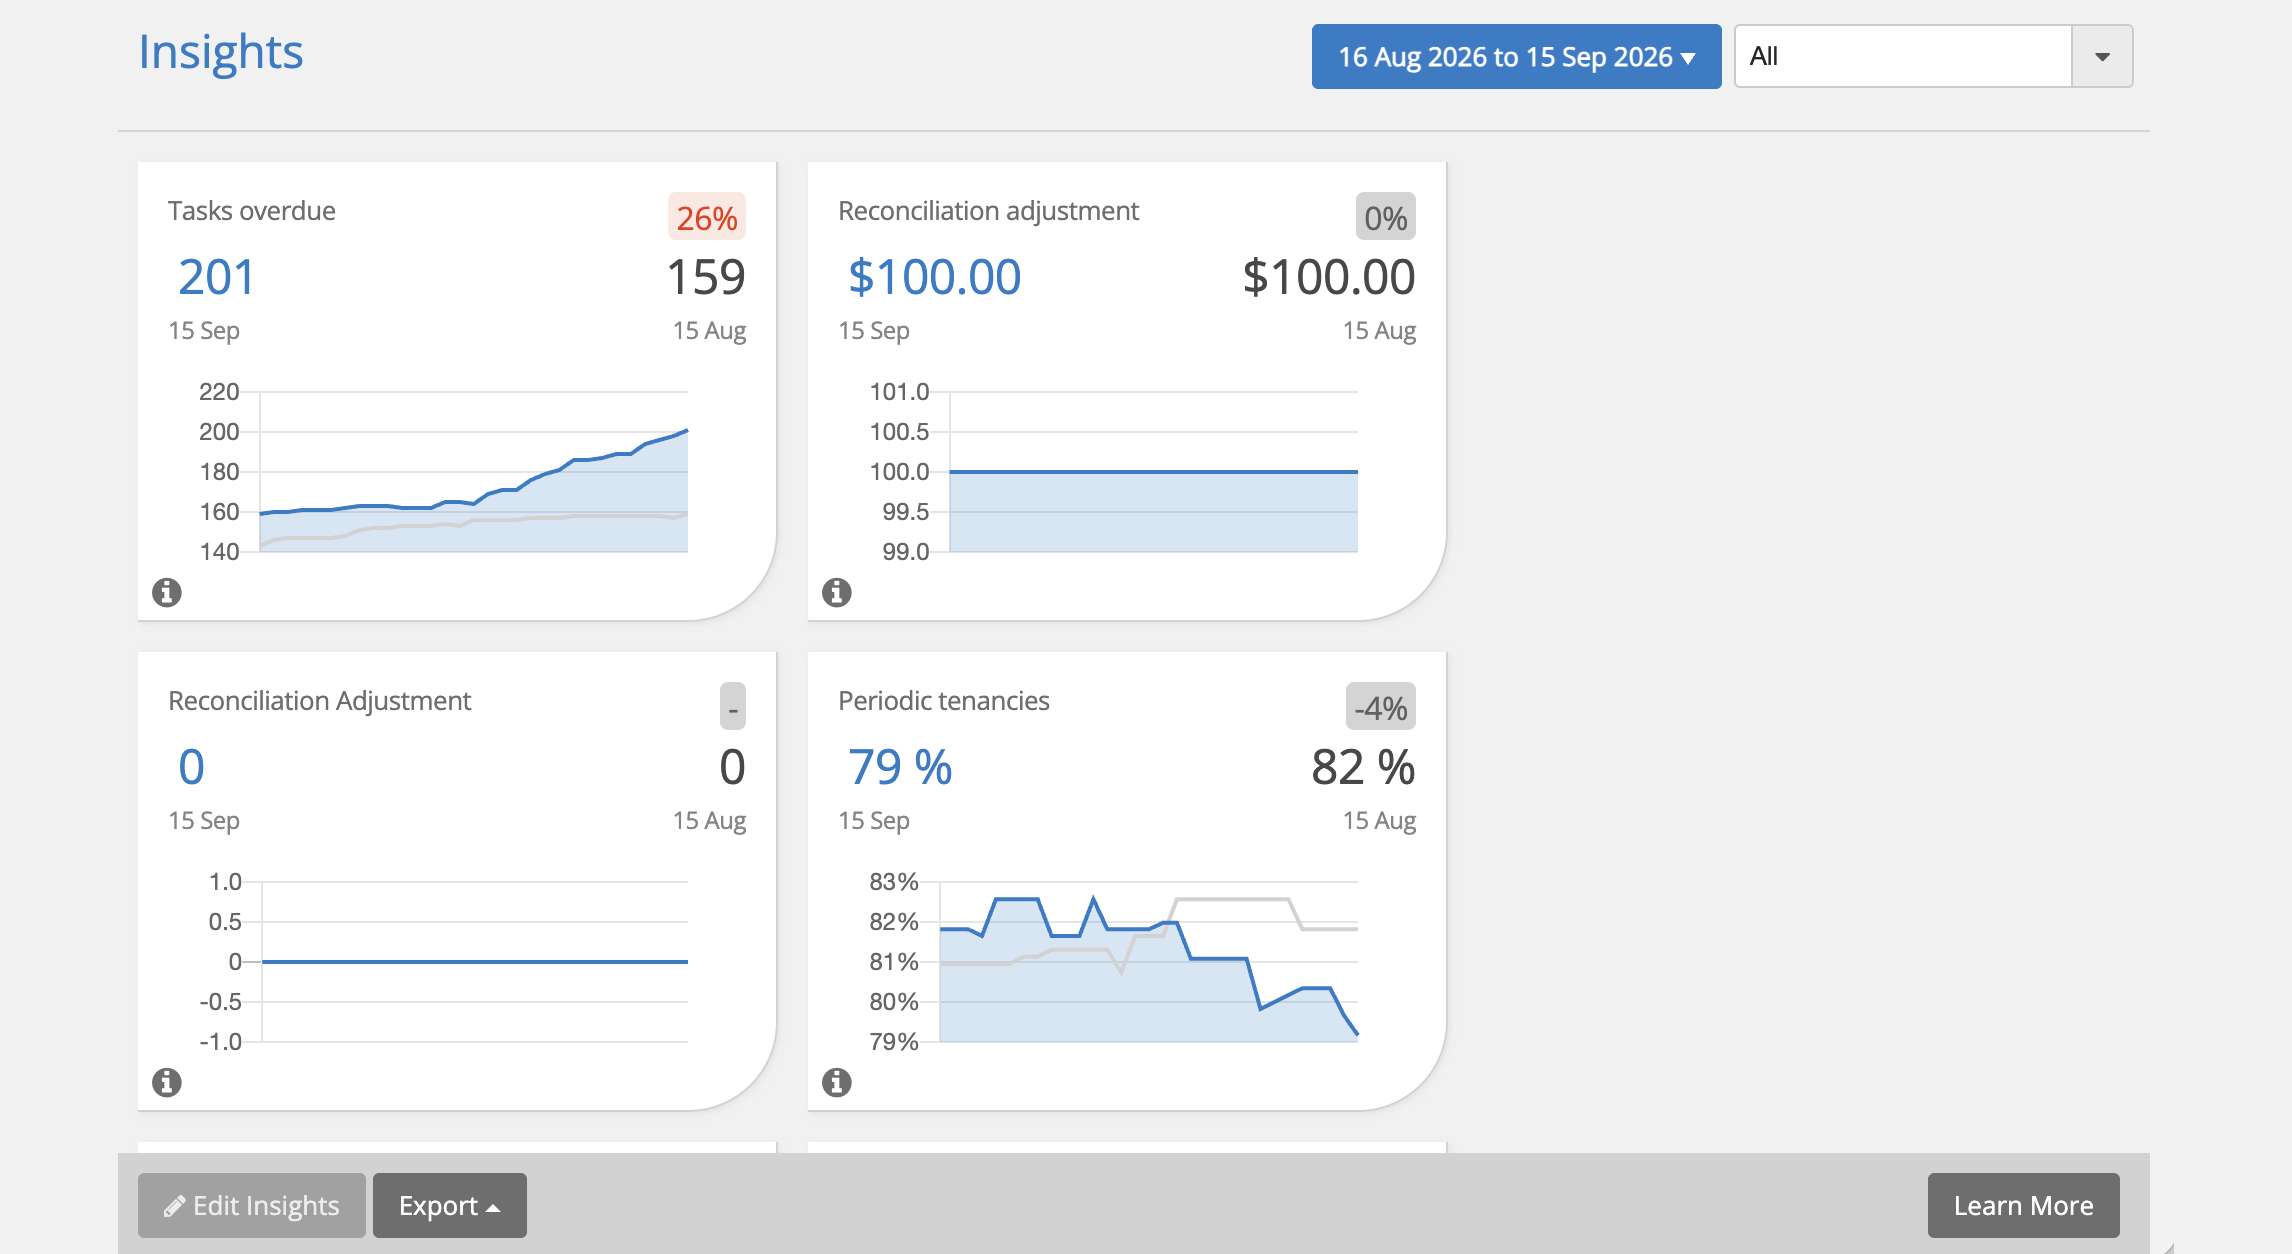2292x1254 pixels.
Task: Open the Export menu
Action: click(450, 1205)
